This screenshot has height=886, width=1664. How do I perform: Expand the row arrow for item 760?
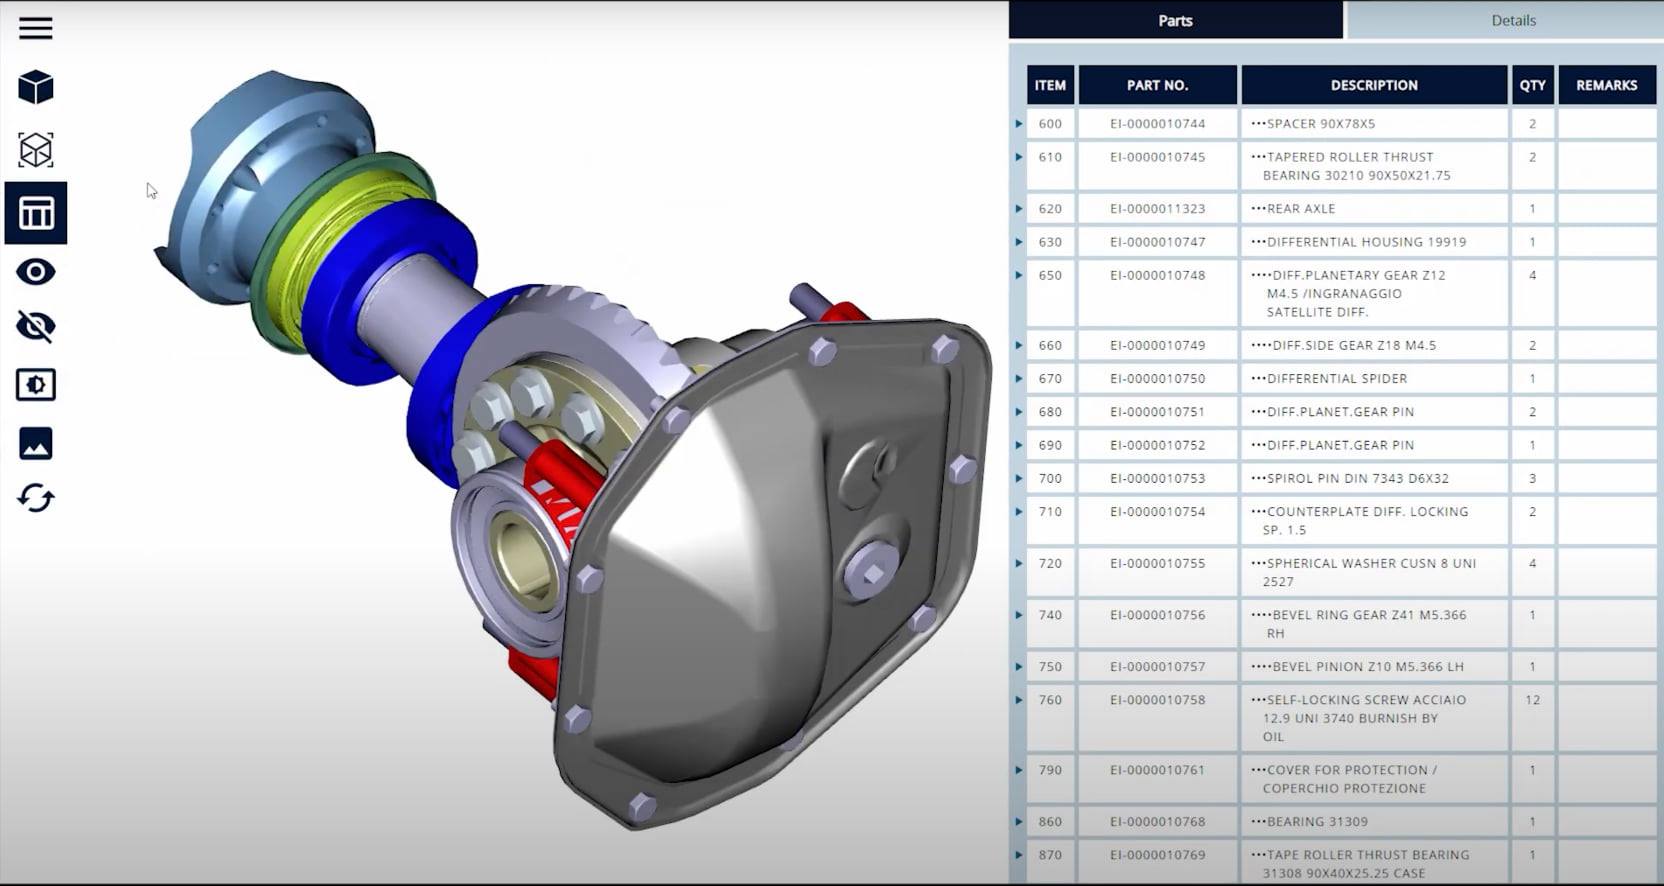tap(1019, 700)
